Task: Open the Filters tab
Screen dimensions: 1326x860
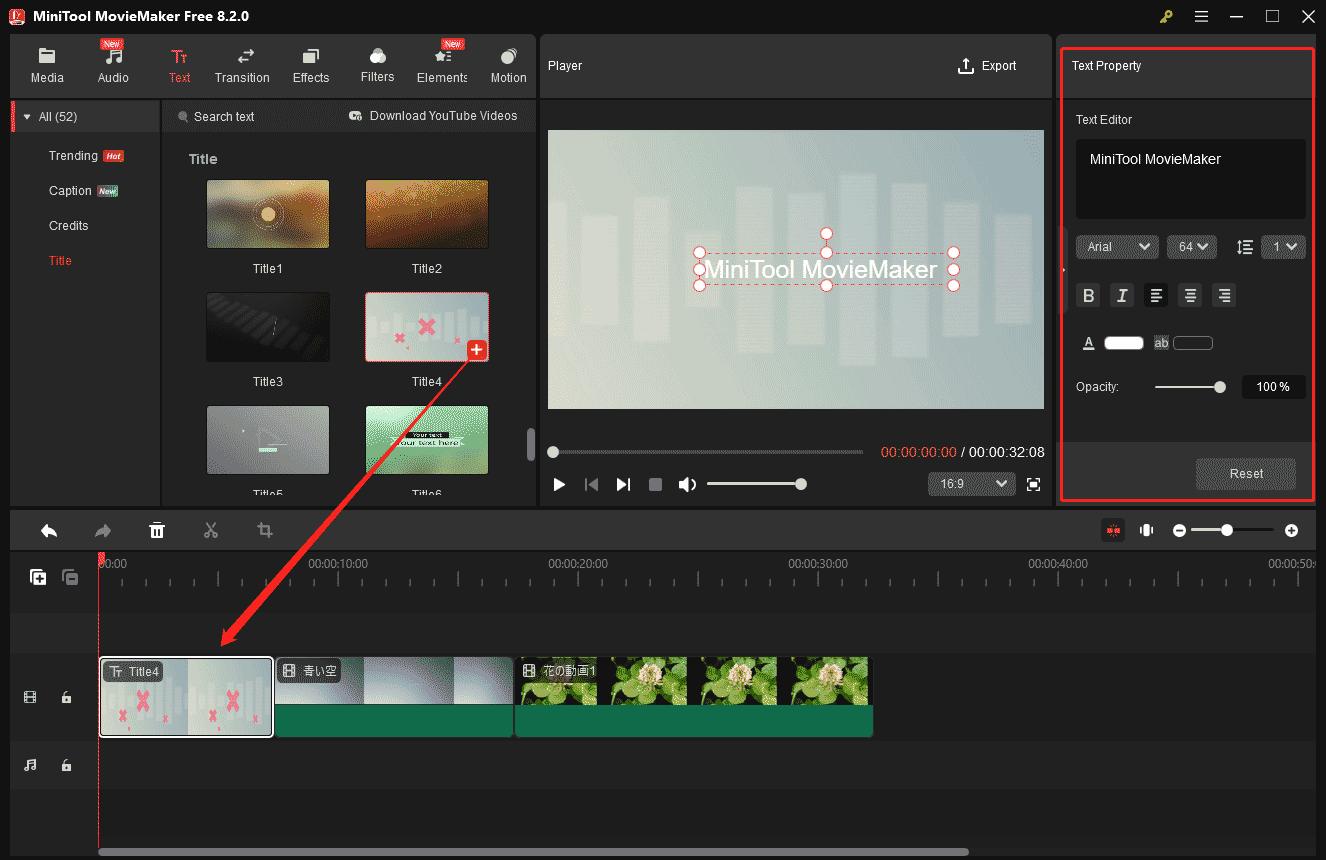Action: tap(377, 65)
